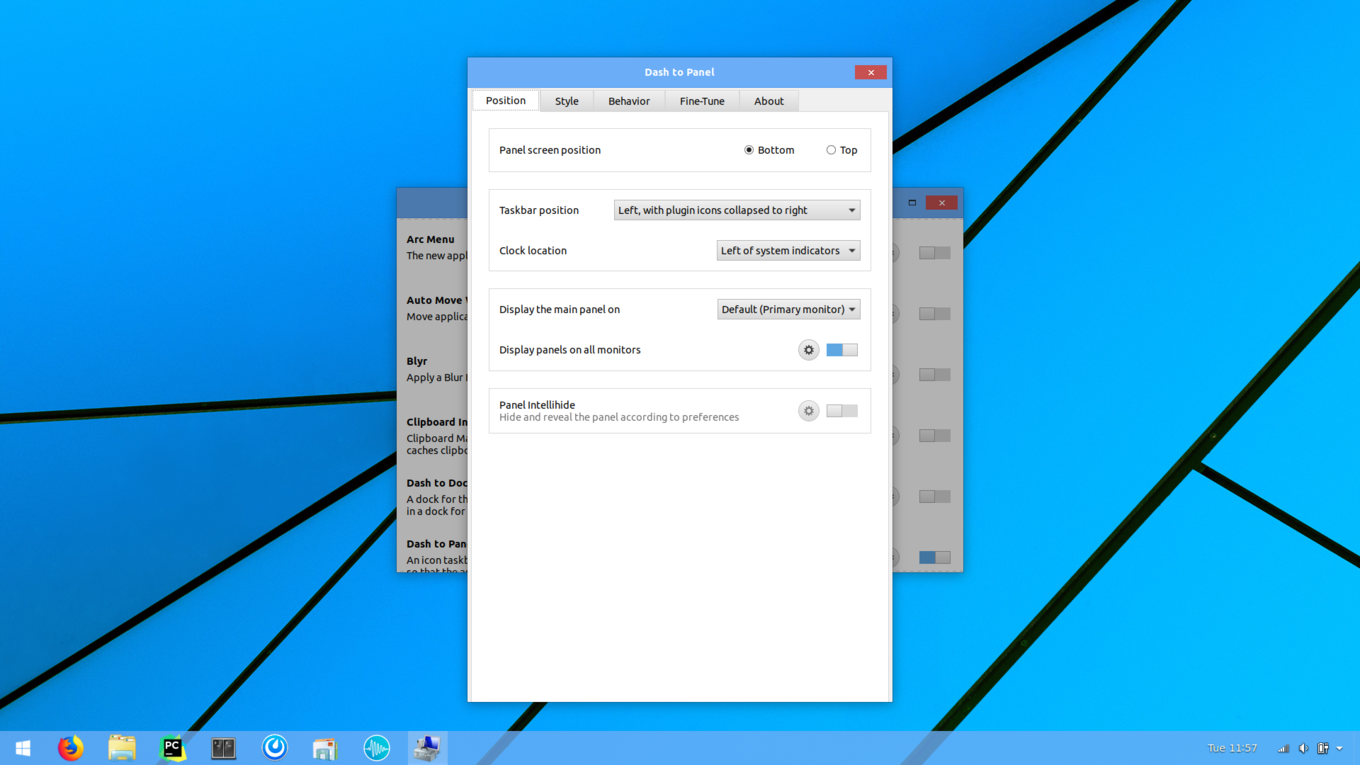
Task: Close the background extensions window
Action: tap(942, 203)
